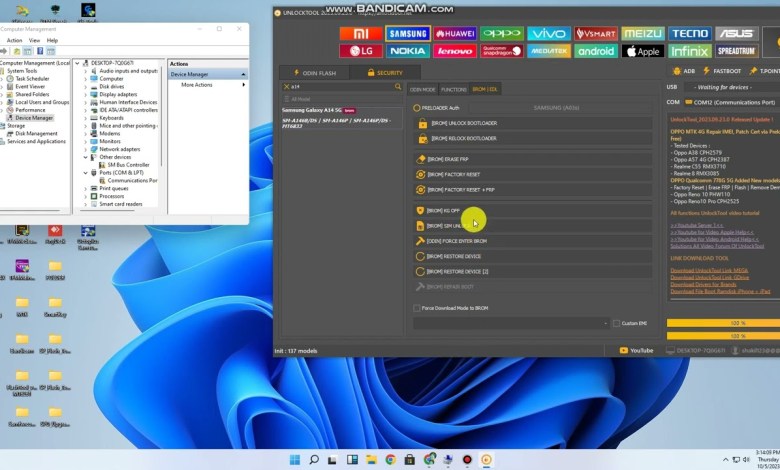Select the Spreadtrum brand logo
This screenshot has width=780, height=470.
(737, 51)
